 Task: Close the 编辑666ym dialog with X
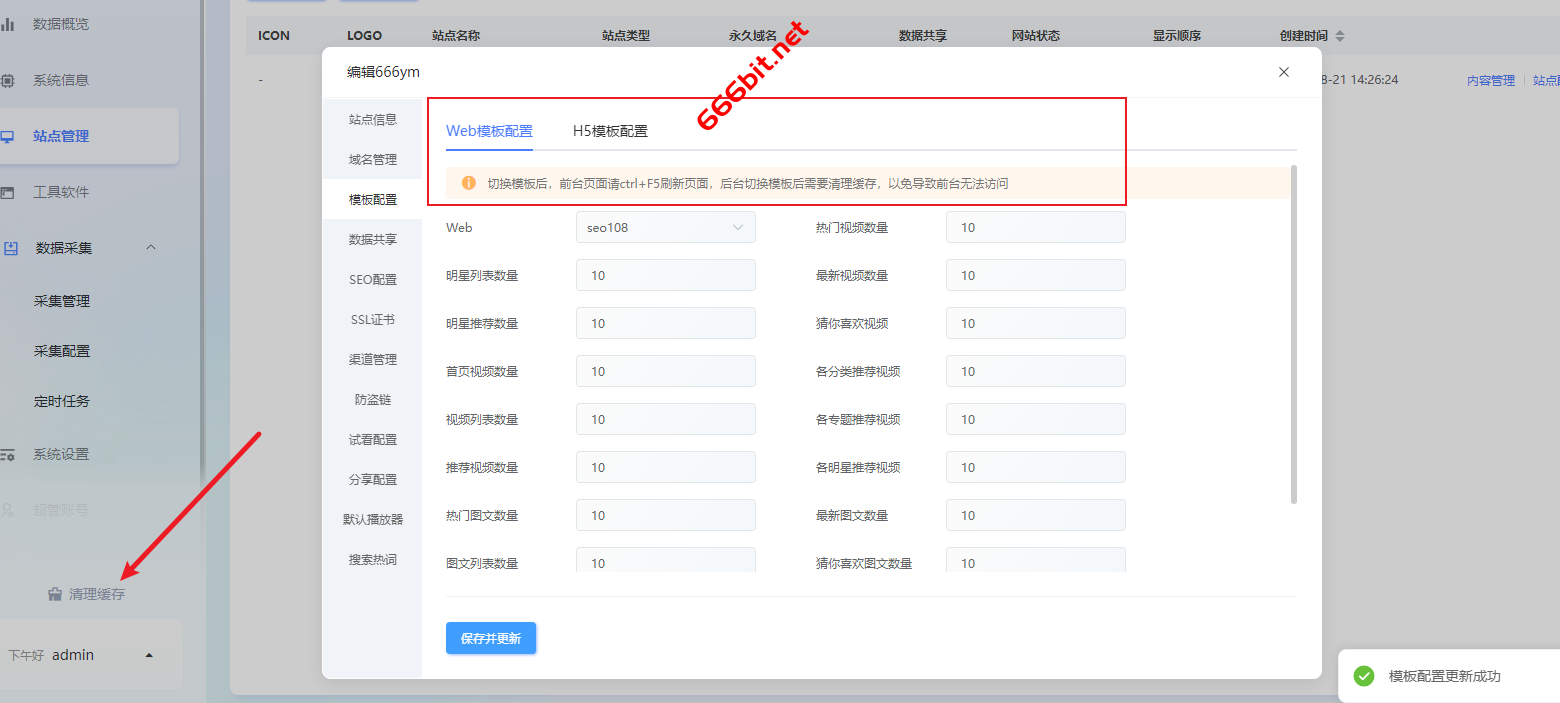[x=1284, y=72]
